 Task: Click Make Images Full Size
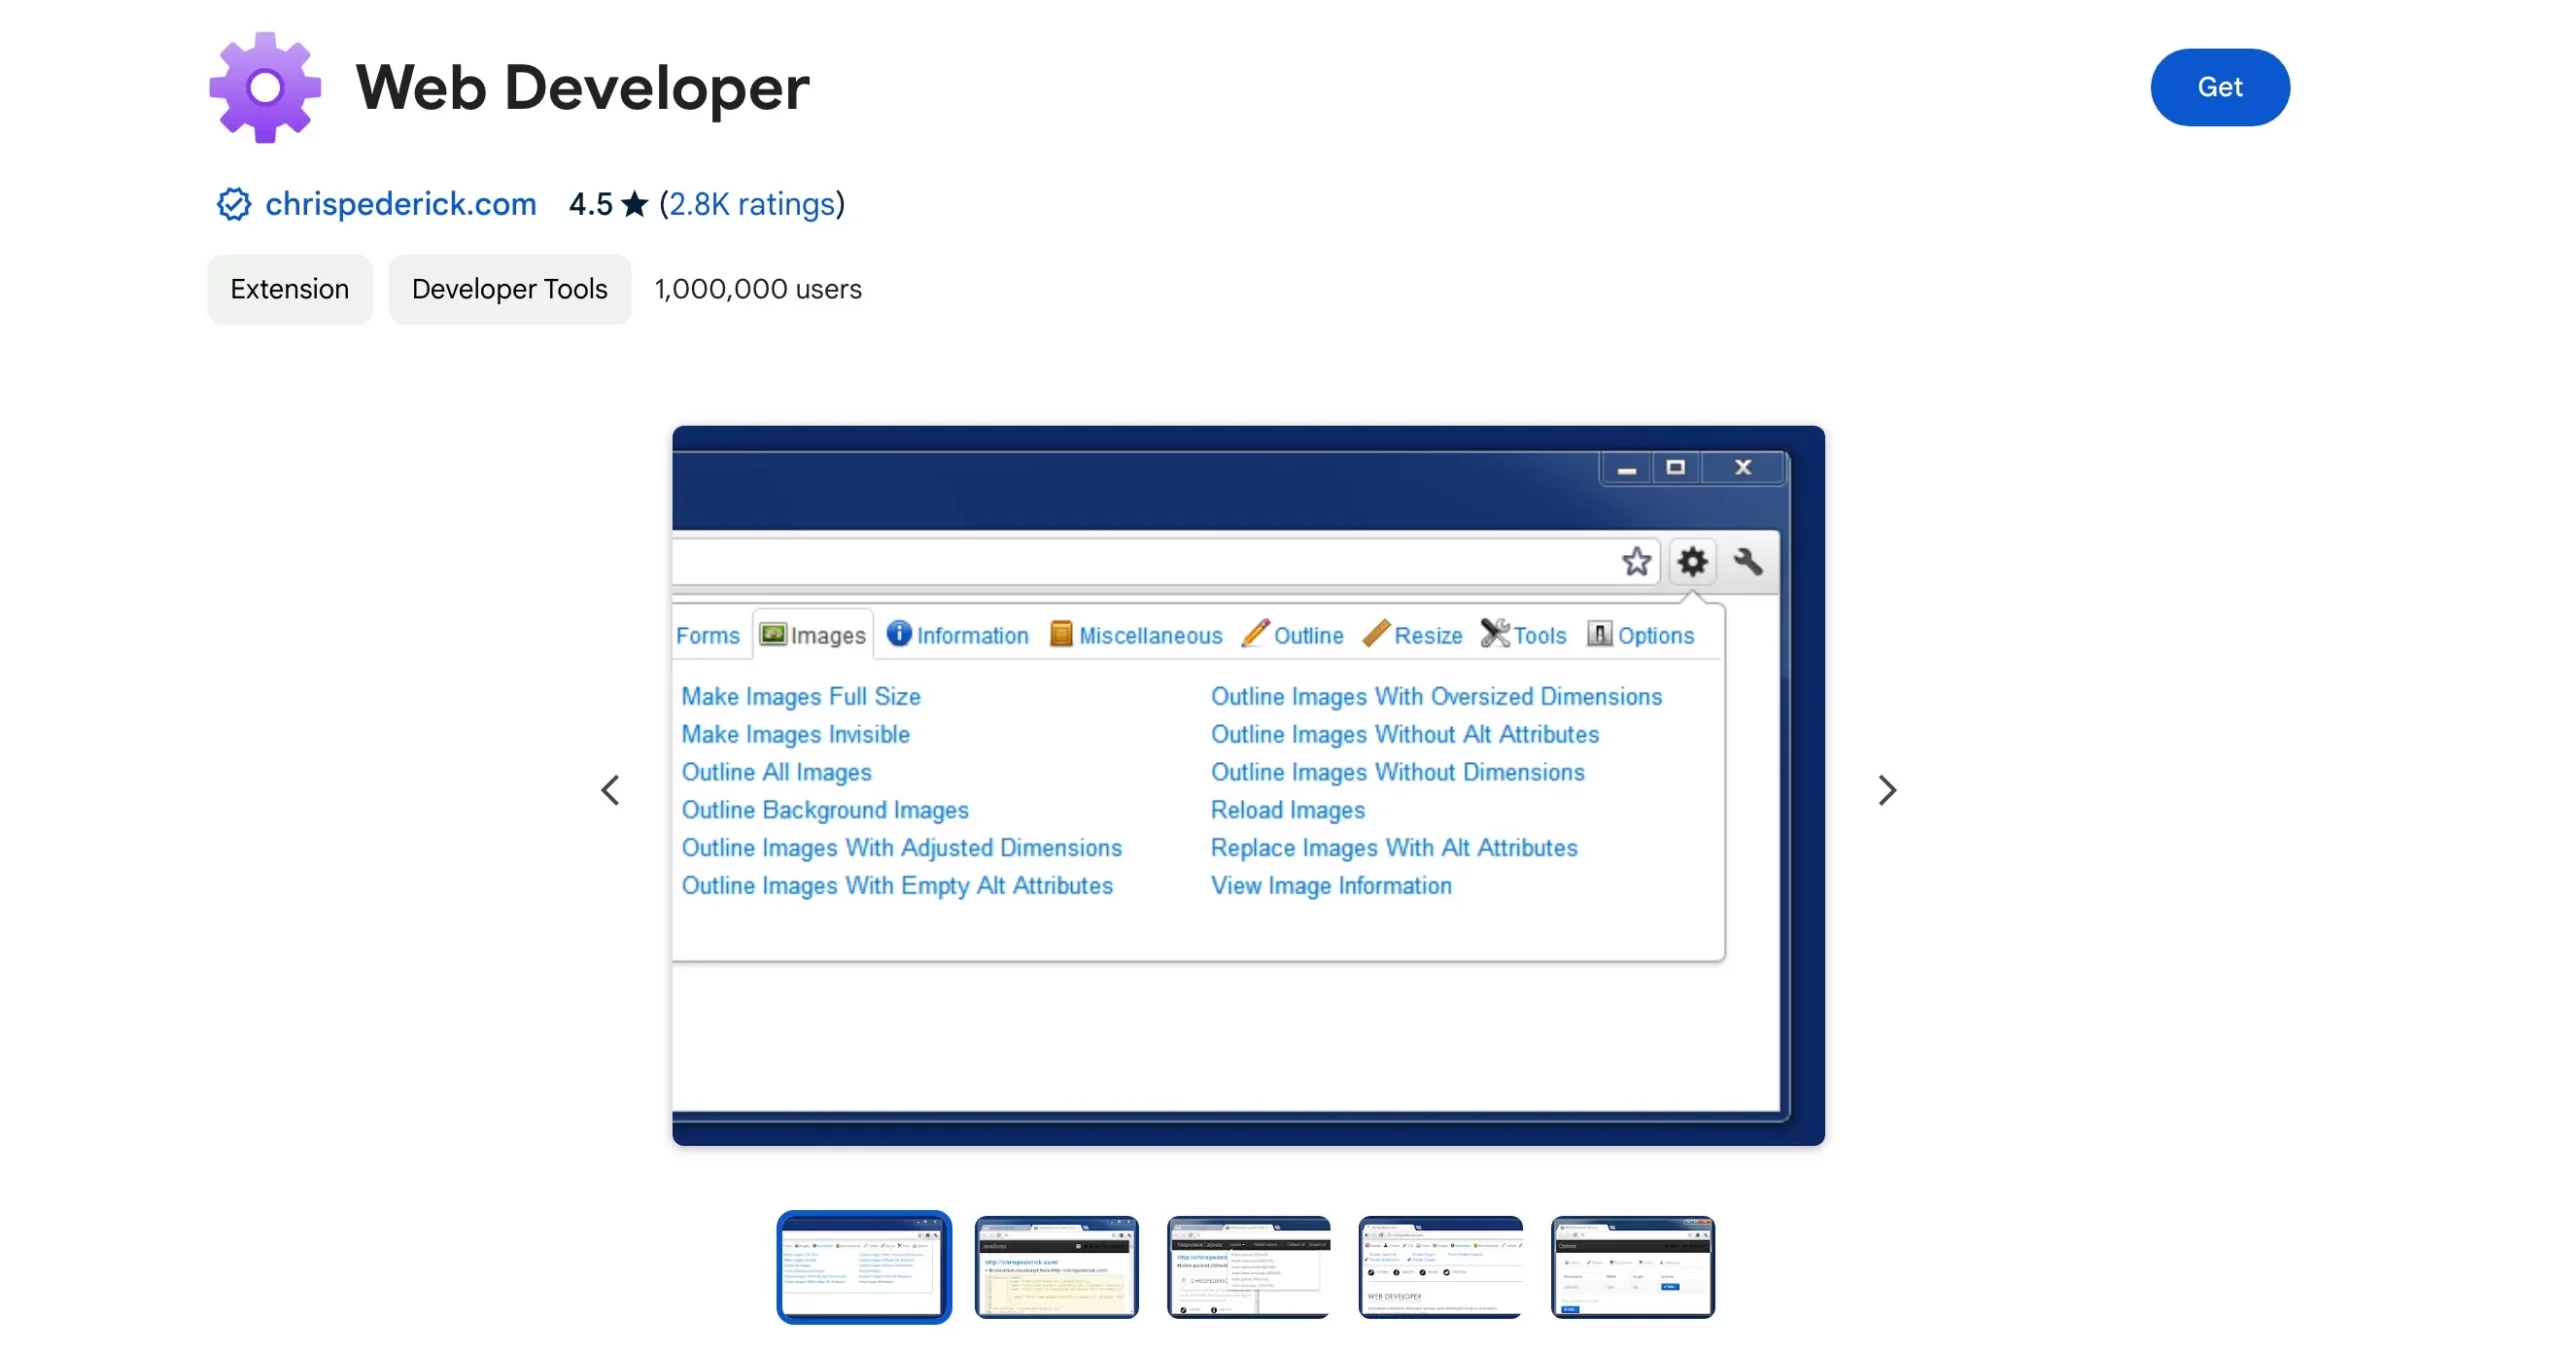(x=801, y=696)
